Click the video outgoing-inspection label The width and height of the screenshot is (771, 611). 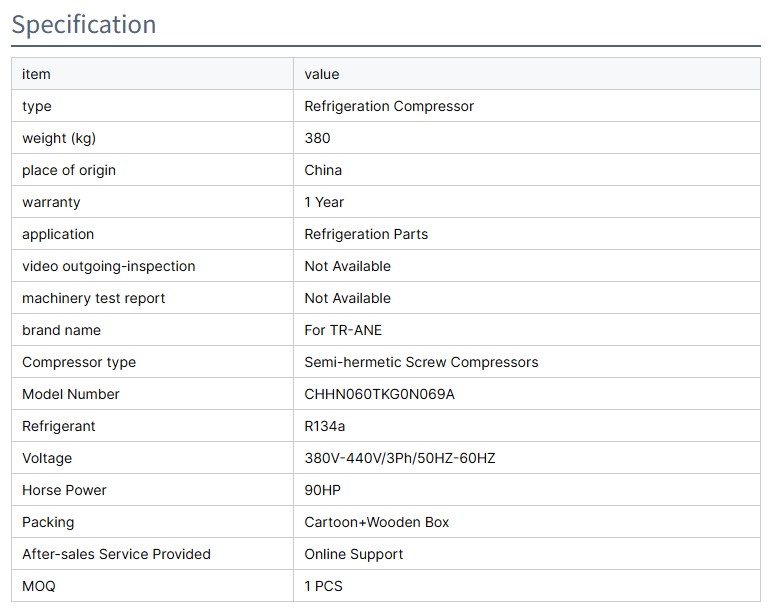tap(109, 266)
